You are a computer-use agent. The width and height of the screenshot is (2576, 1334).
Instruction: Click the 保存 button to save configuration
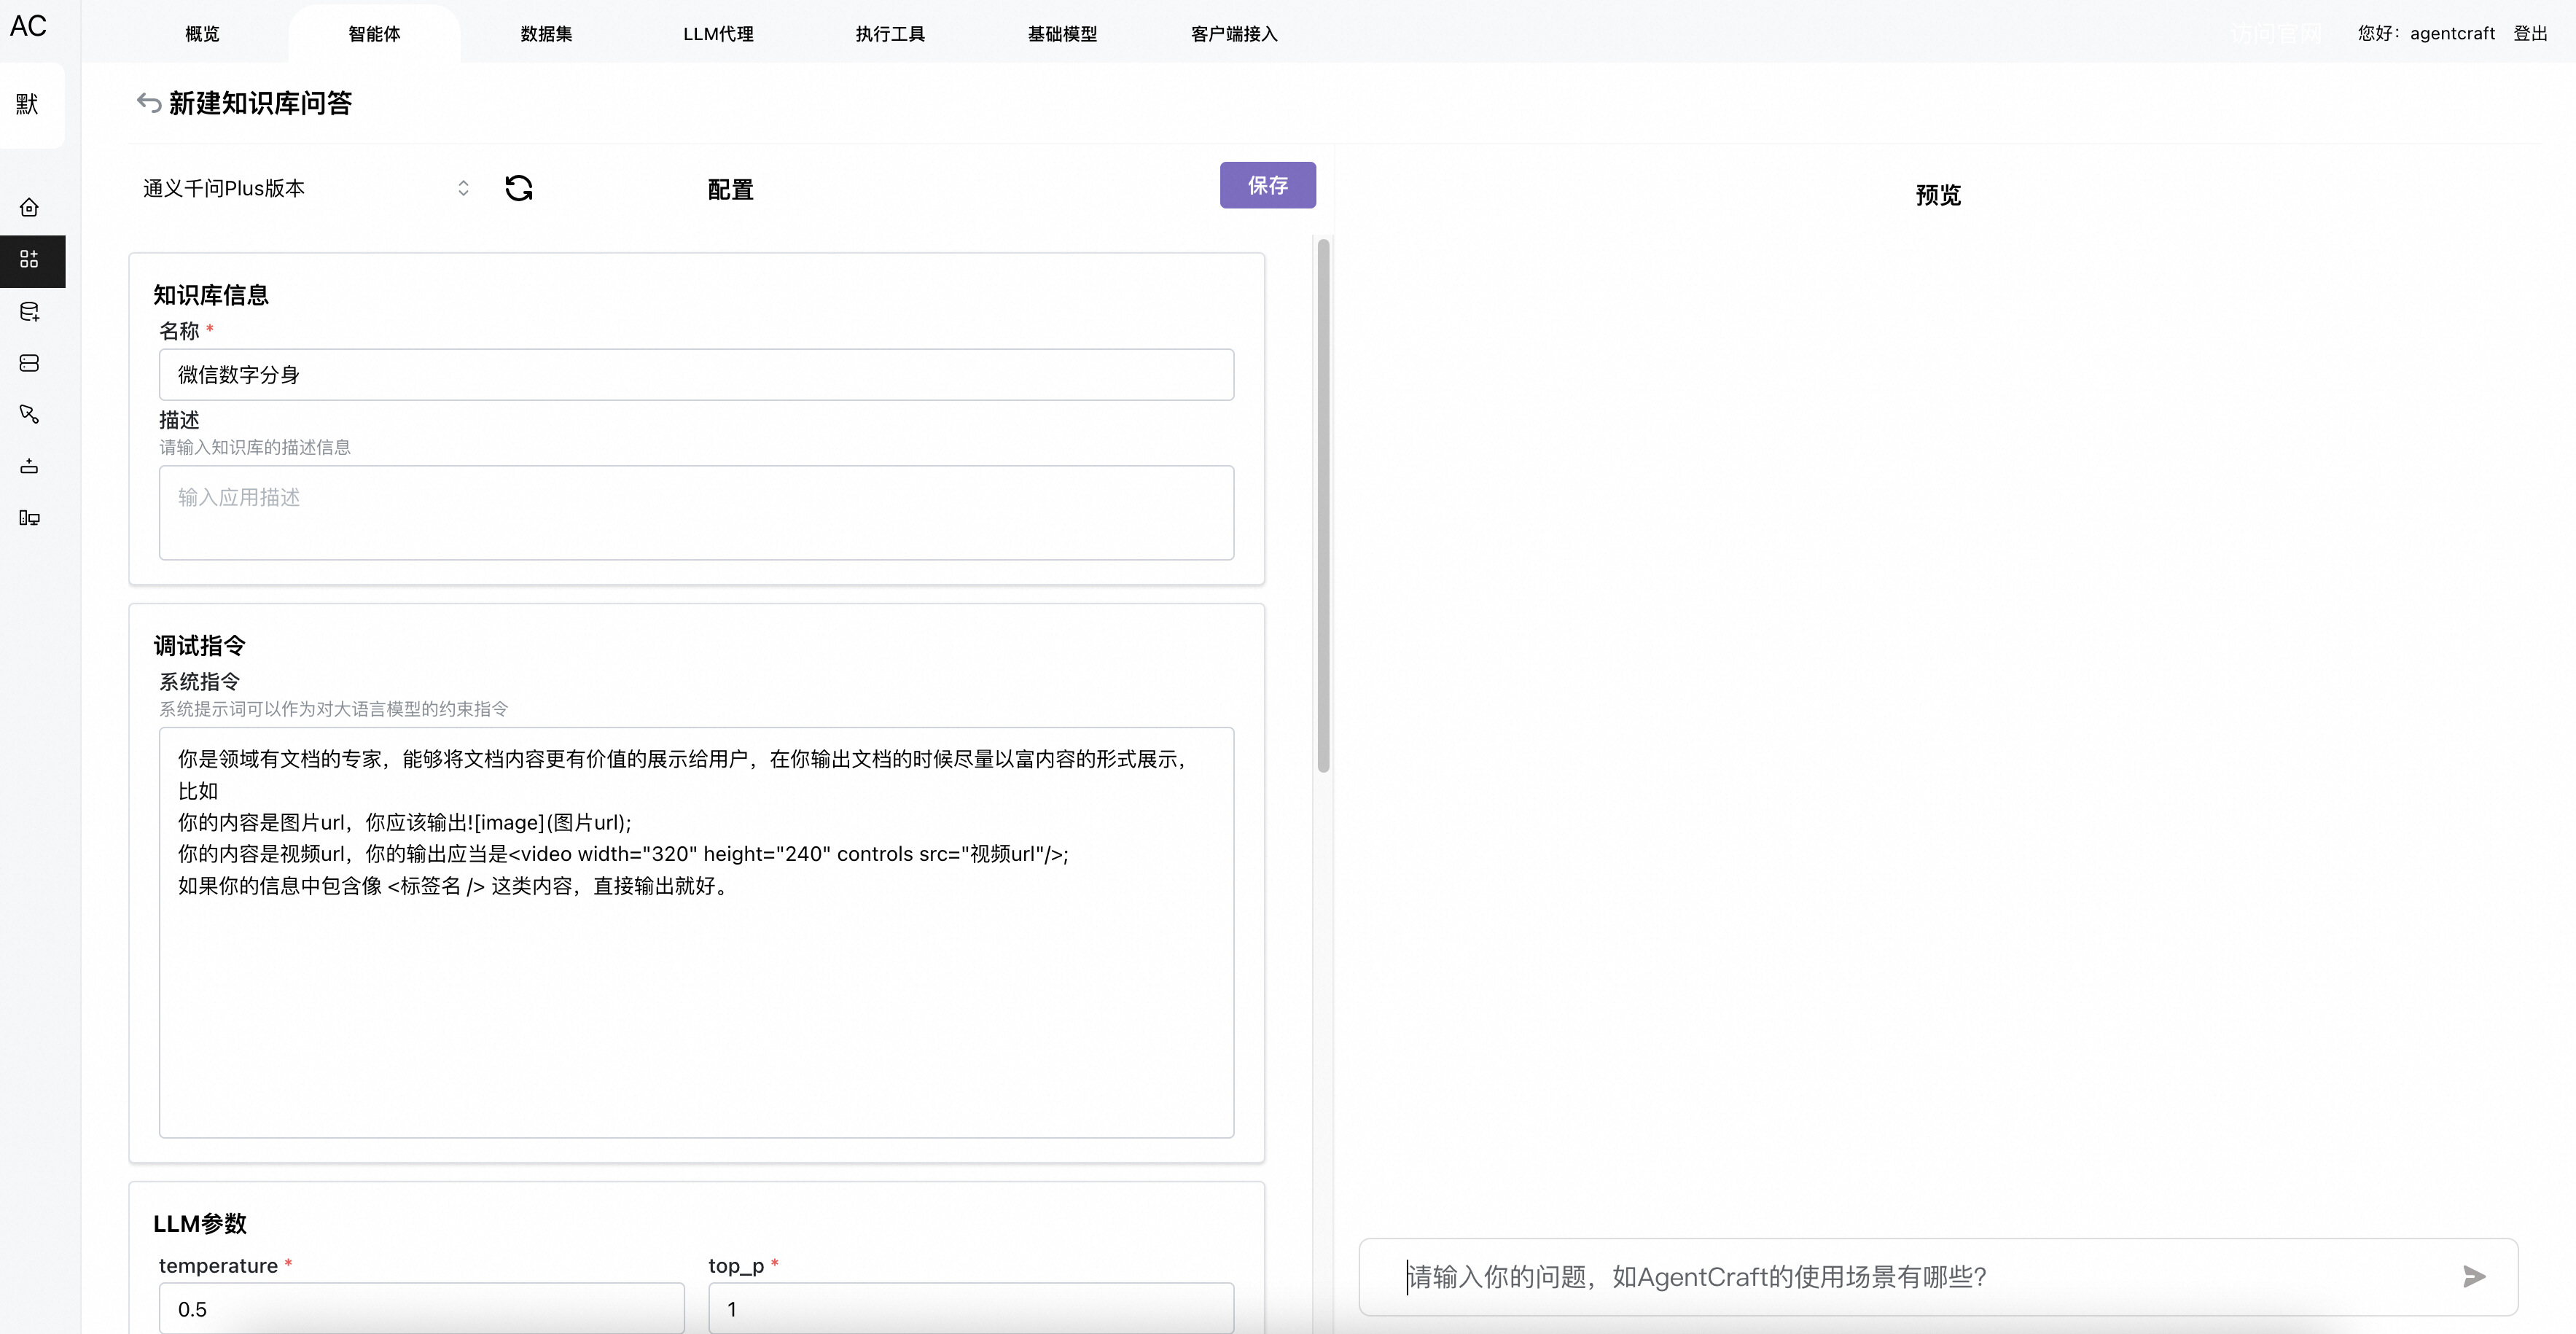click(1266, 184)
